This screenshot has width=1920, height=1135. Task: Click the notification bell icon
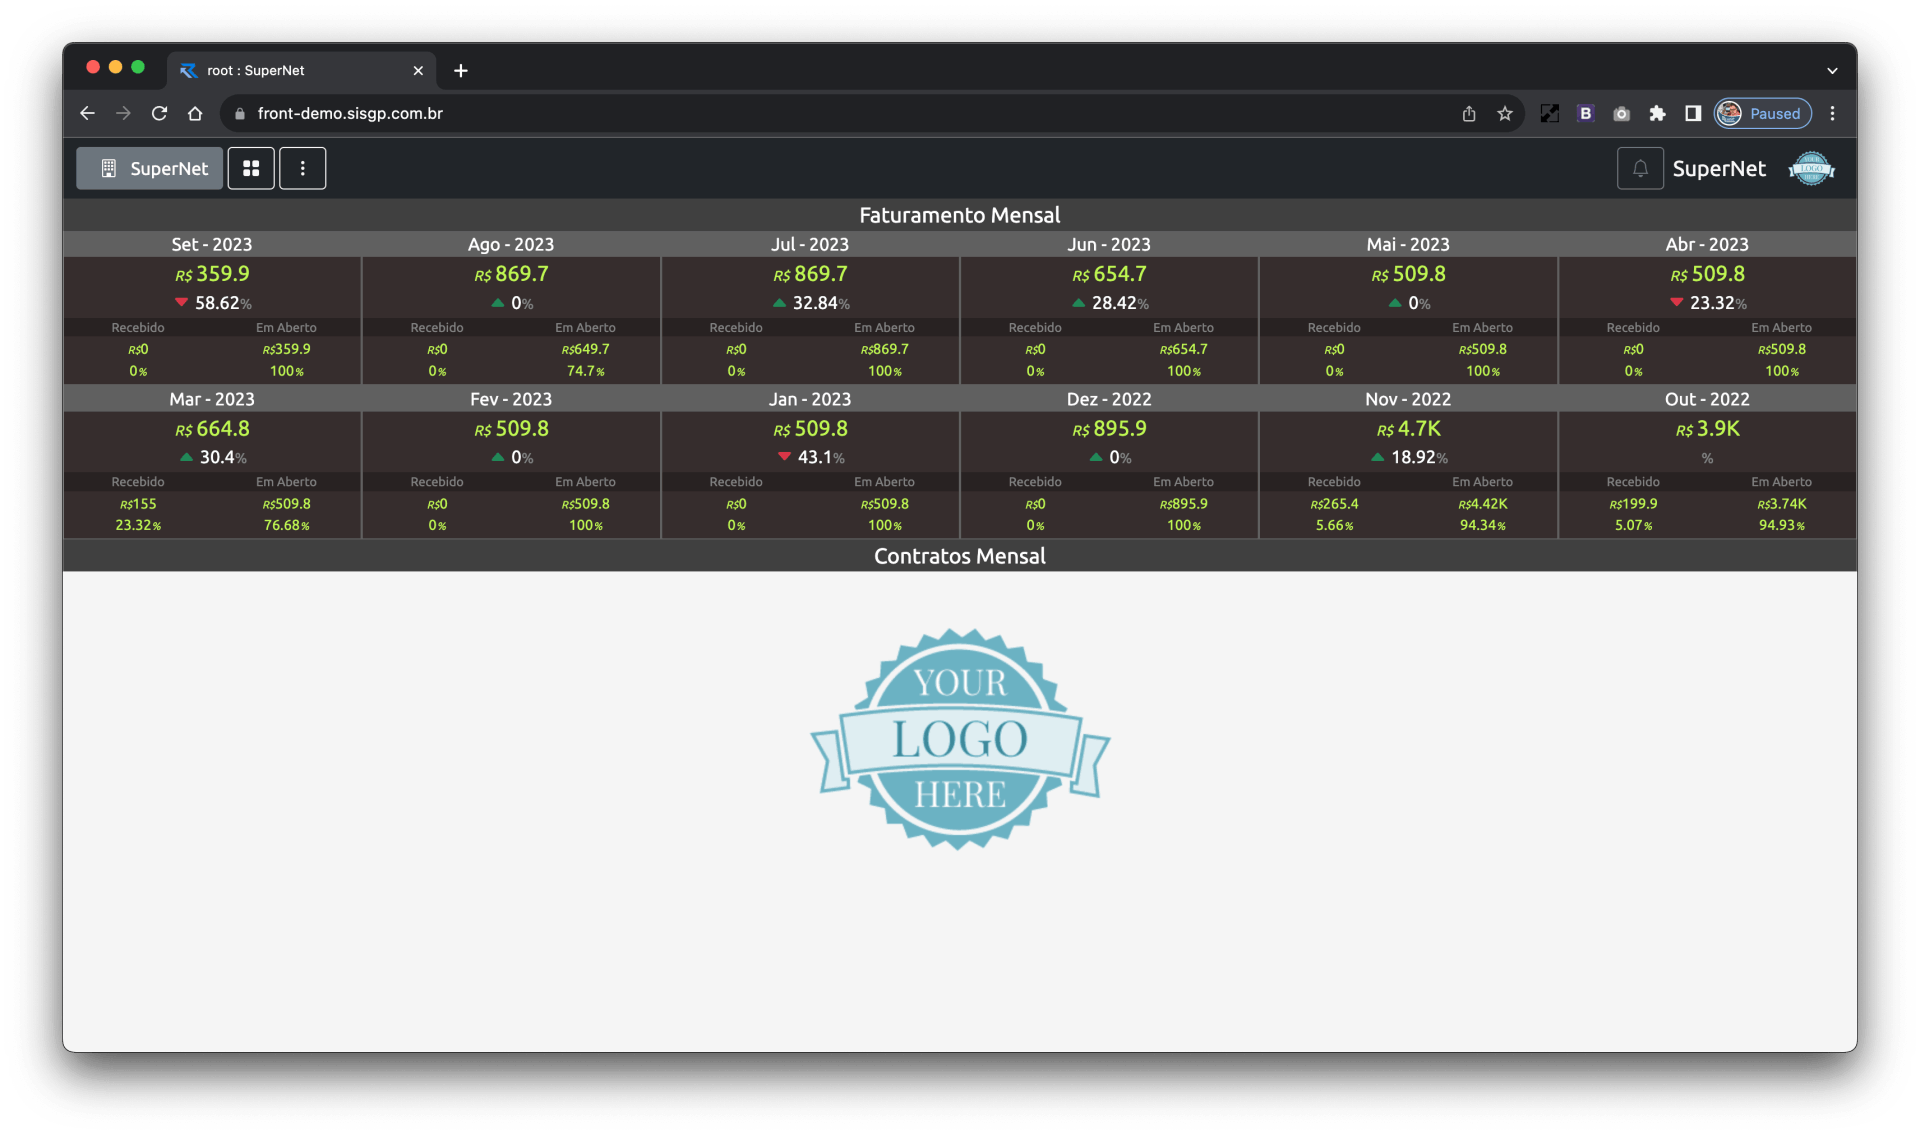[1640, 168]
